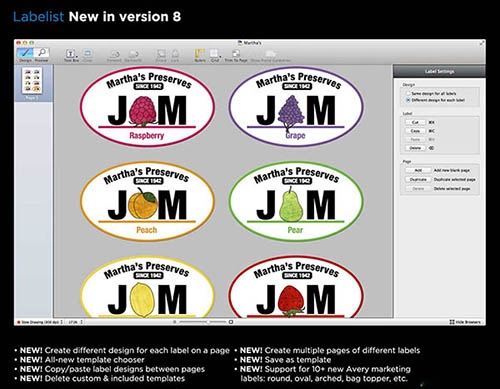500x389 pixels.
Task: Open the zoom percentage dropdown in status bar
Action: pos(76,322)
